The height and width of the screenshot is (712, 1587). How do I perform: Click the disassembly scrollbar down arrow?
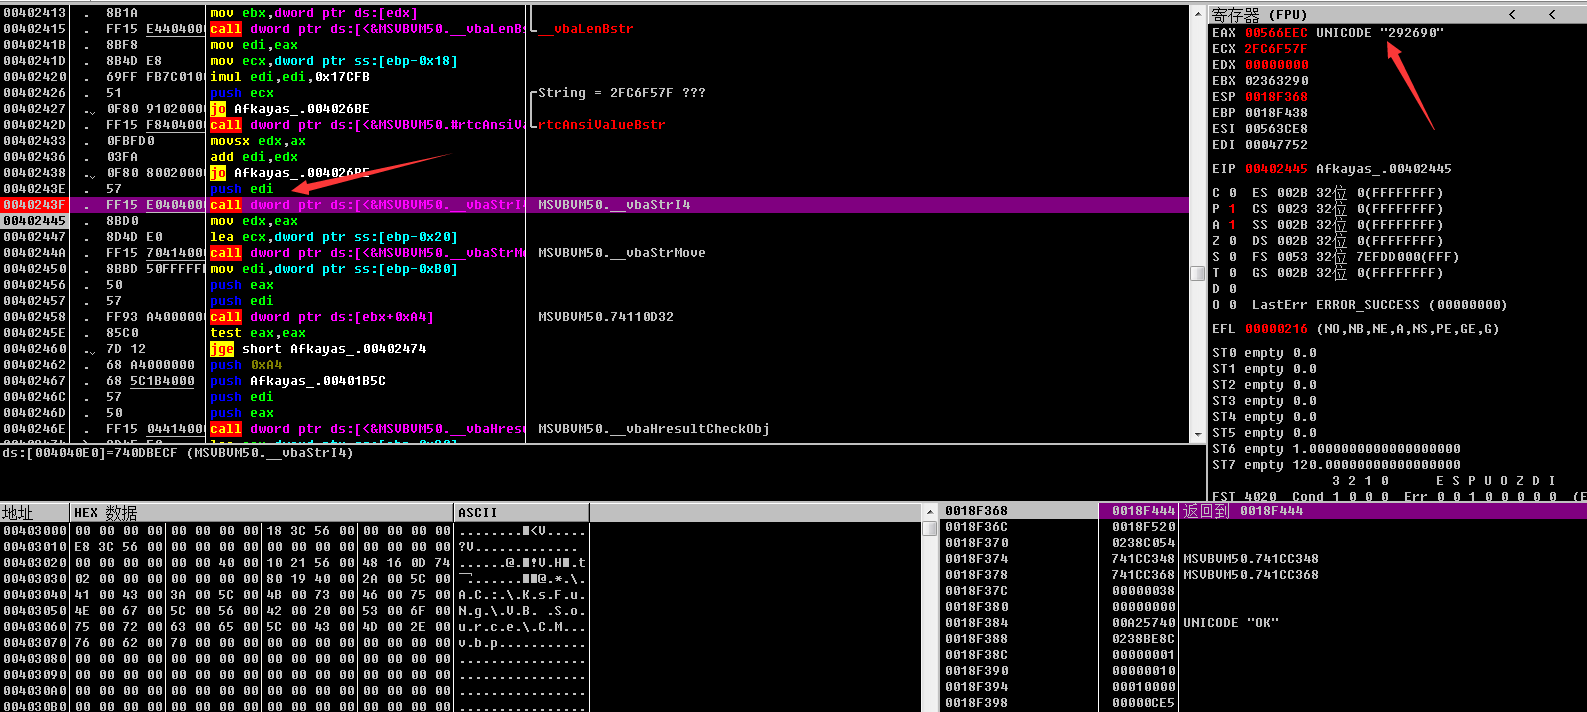pos(1197,435)
